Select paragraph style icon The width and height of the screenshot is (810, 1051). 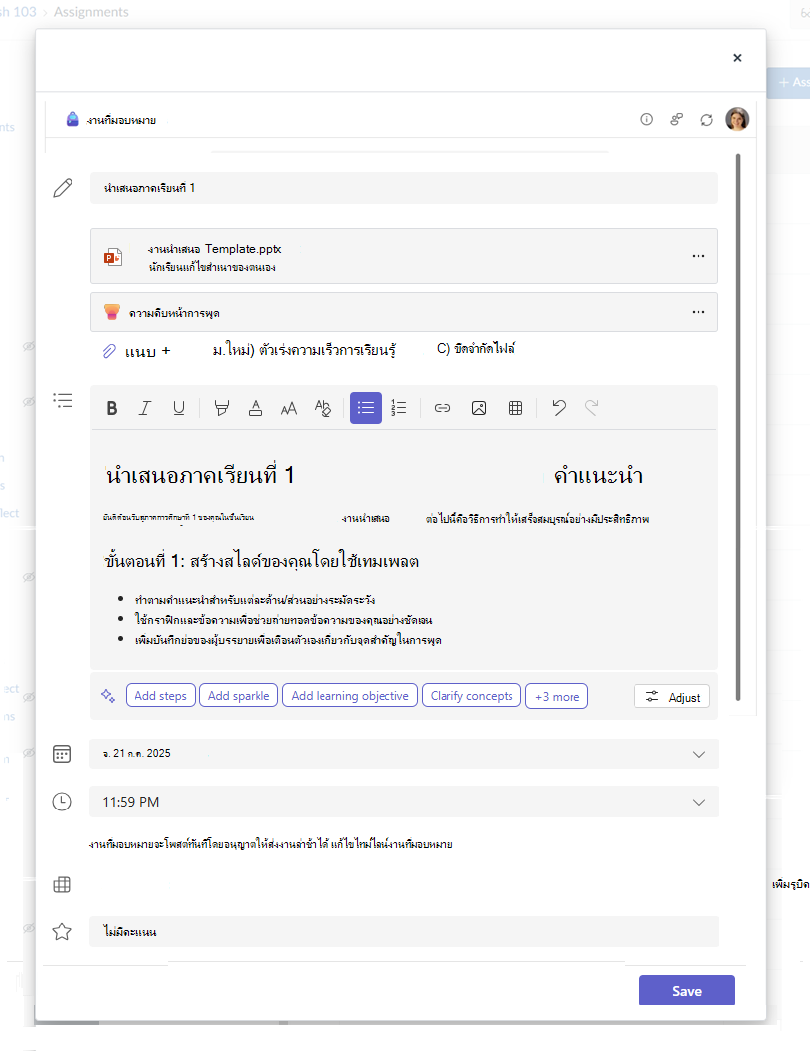(323, 408)
